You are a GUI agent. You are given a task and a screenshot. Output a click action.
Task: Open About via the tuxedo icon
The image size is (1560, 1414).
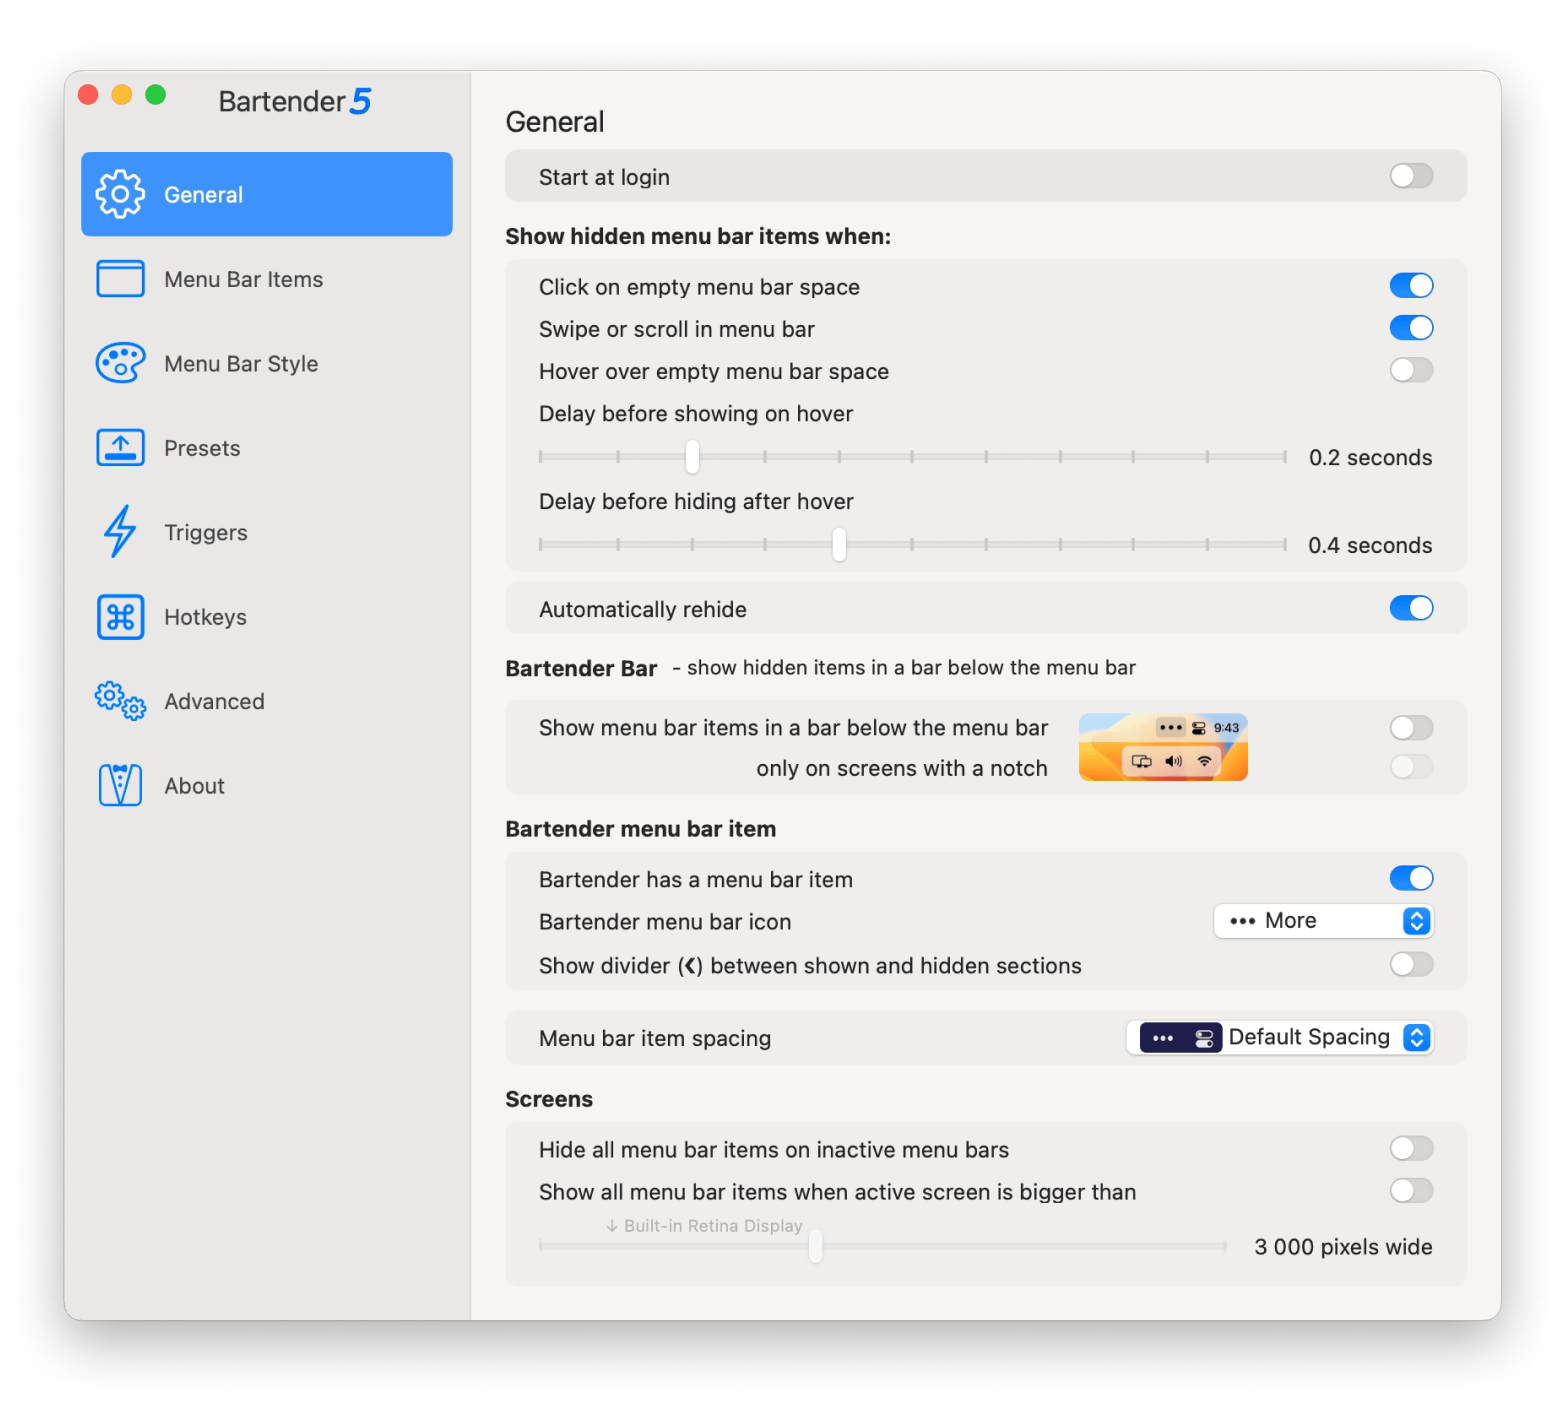120,786
